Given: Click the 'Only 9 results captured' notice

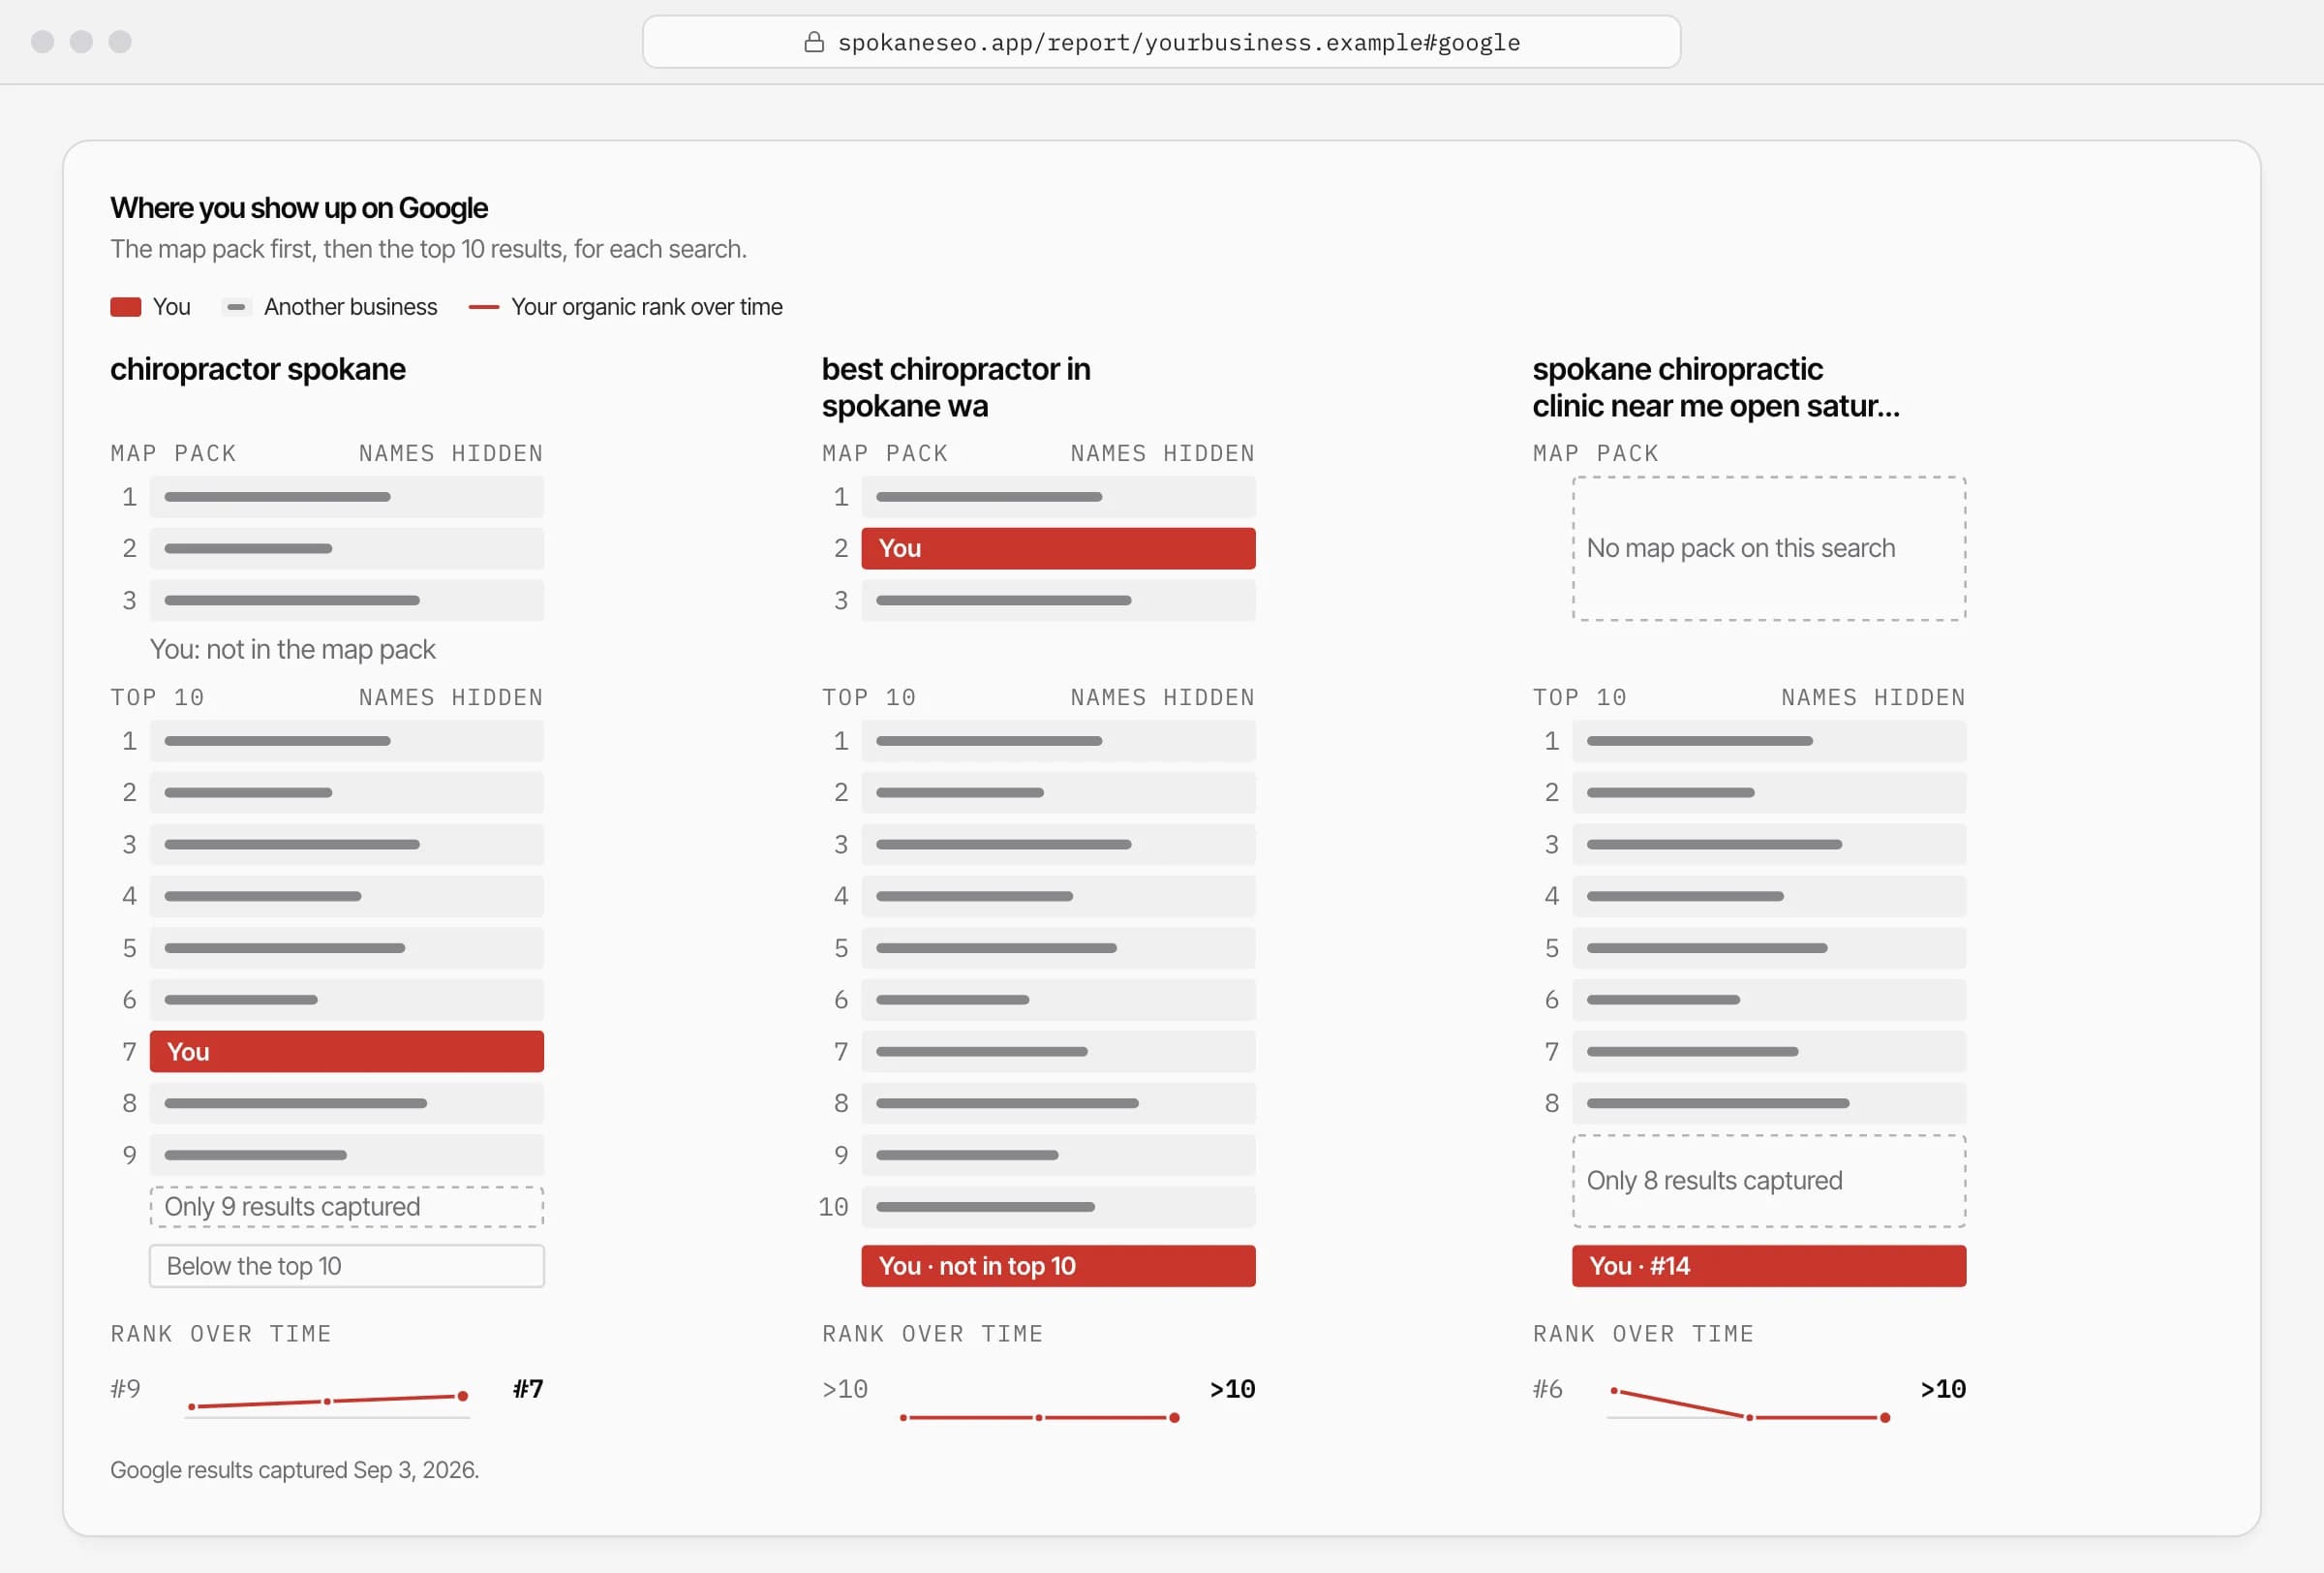Looking at the screenshot, I should click(x=347, y=1207).
